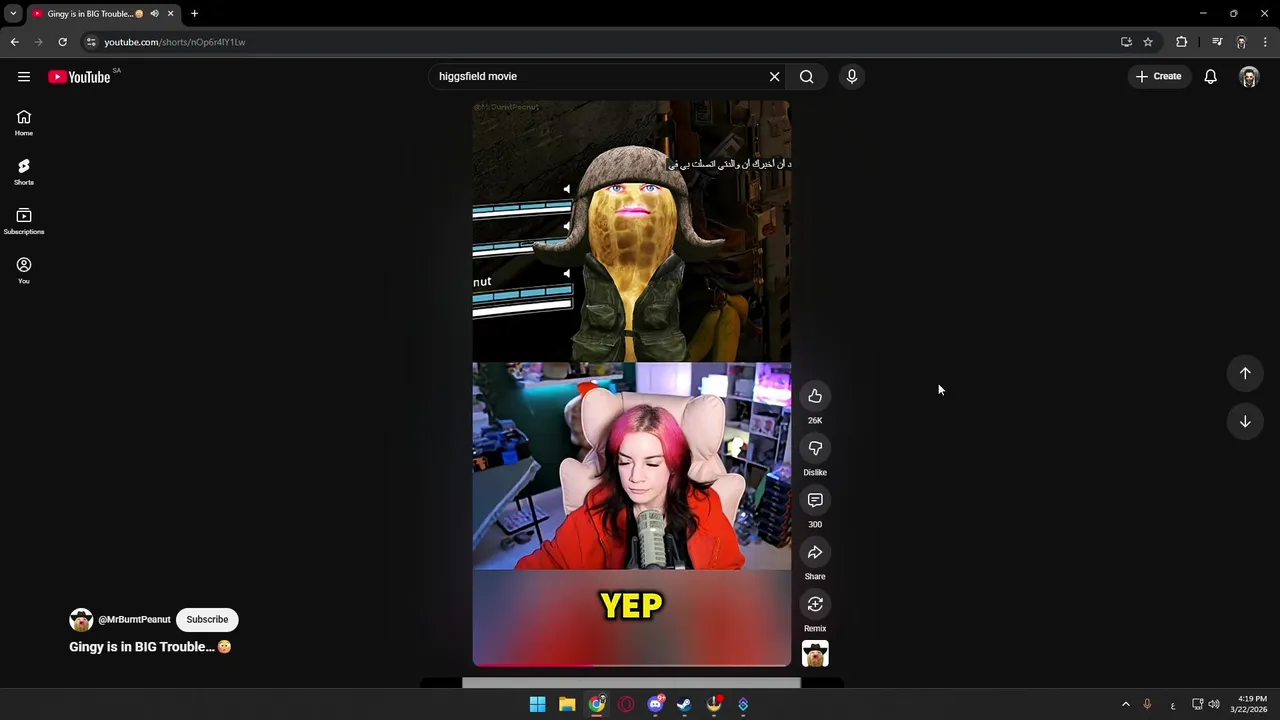Image resolution: width=1280 pixels, height=720 pixels.
Task: Open the @MrBurntPeanut channel link
Action: (x=134, y=620)
